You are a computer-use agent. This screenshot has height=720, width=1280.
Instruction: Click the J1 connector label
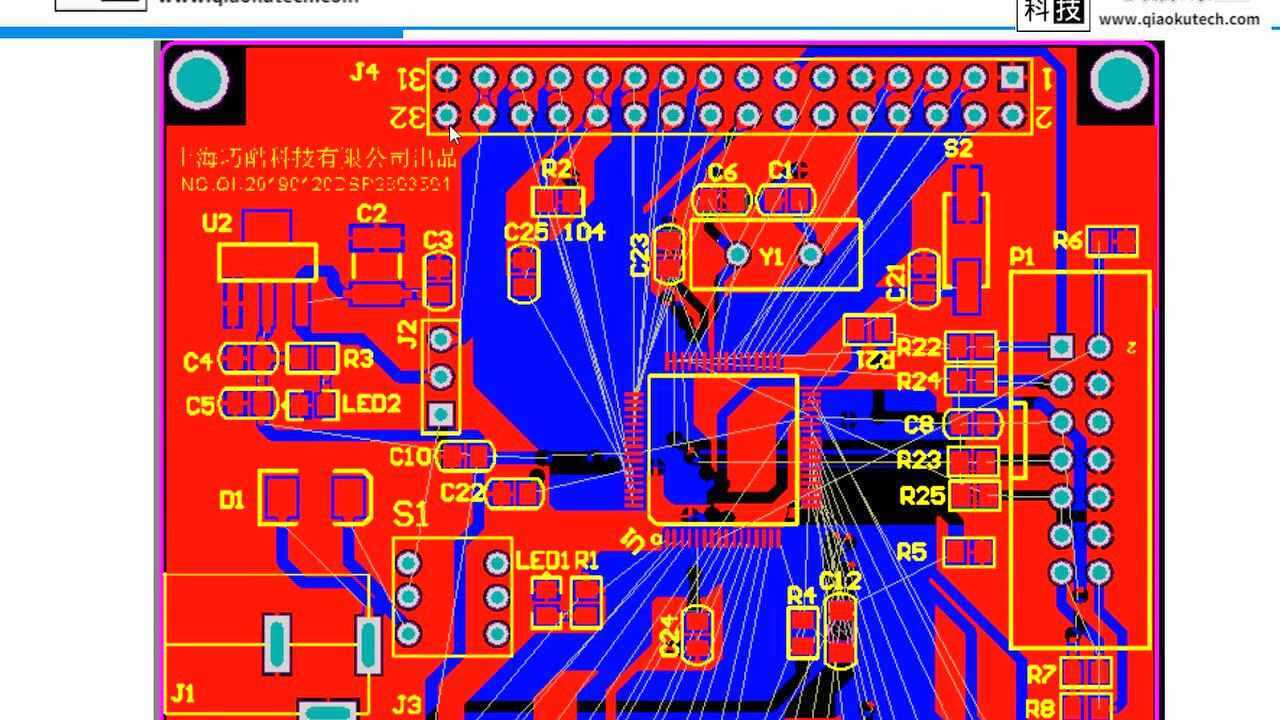point(184,692)
